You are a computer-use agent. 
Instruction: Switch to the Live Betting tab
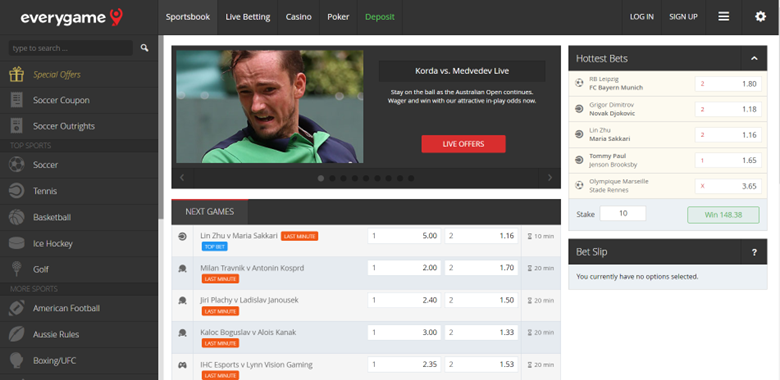[248, 17]
